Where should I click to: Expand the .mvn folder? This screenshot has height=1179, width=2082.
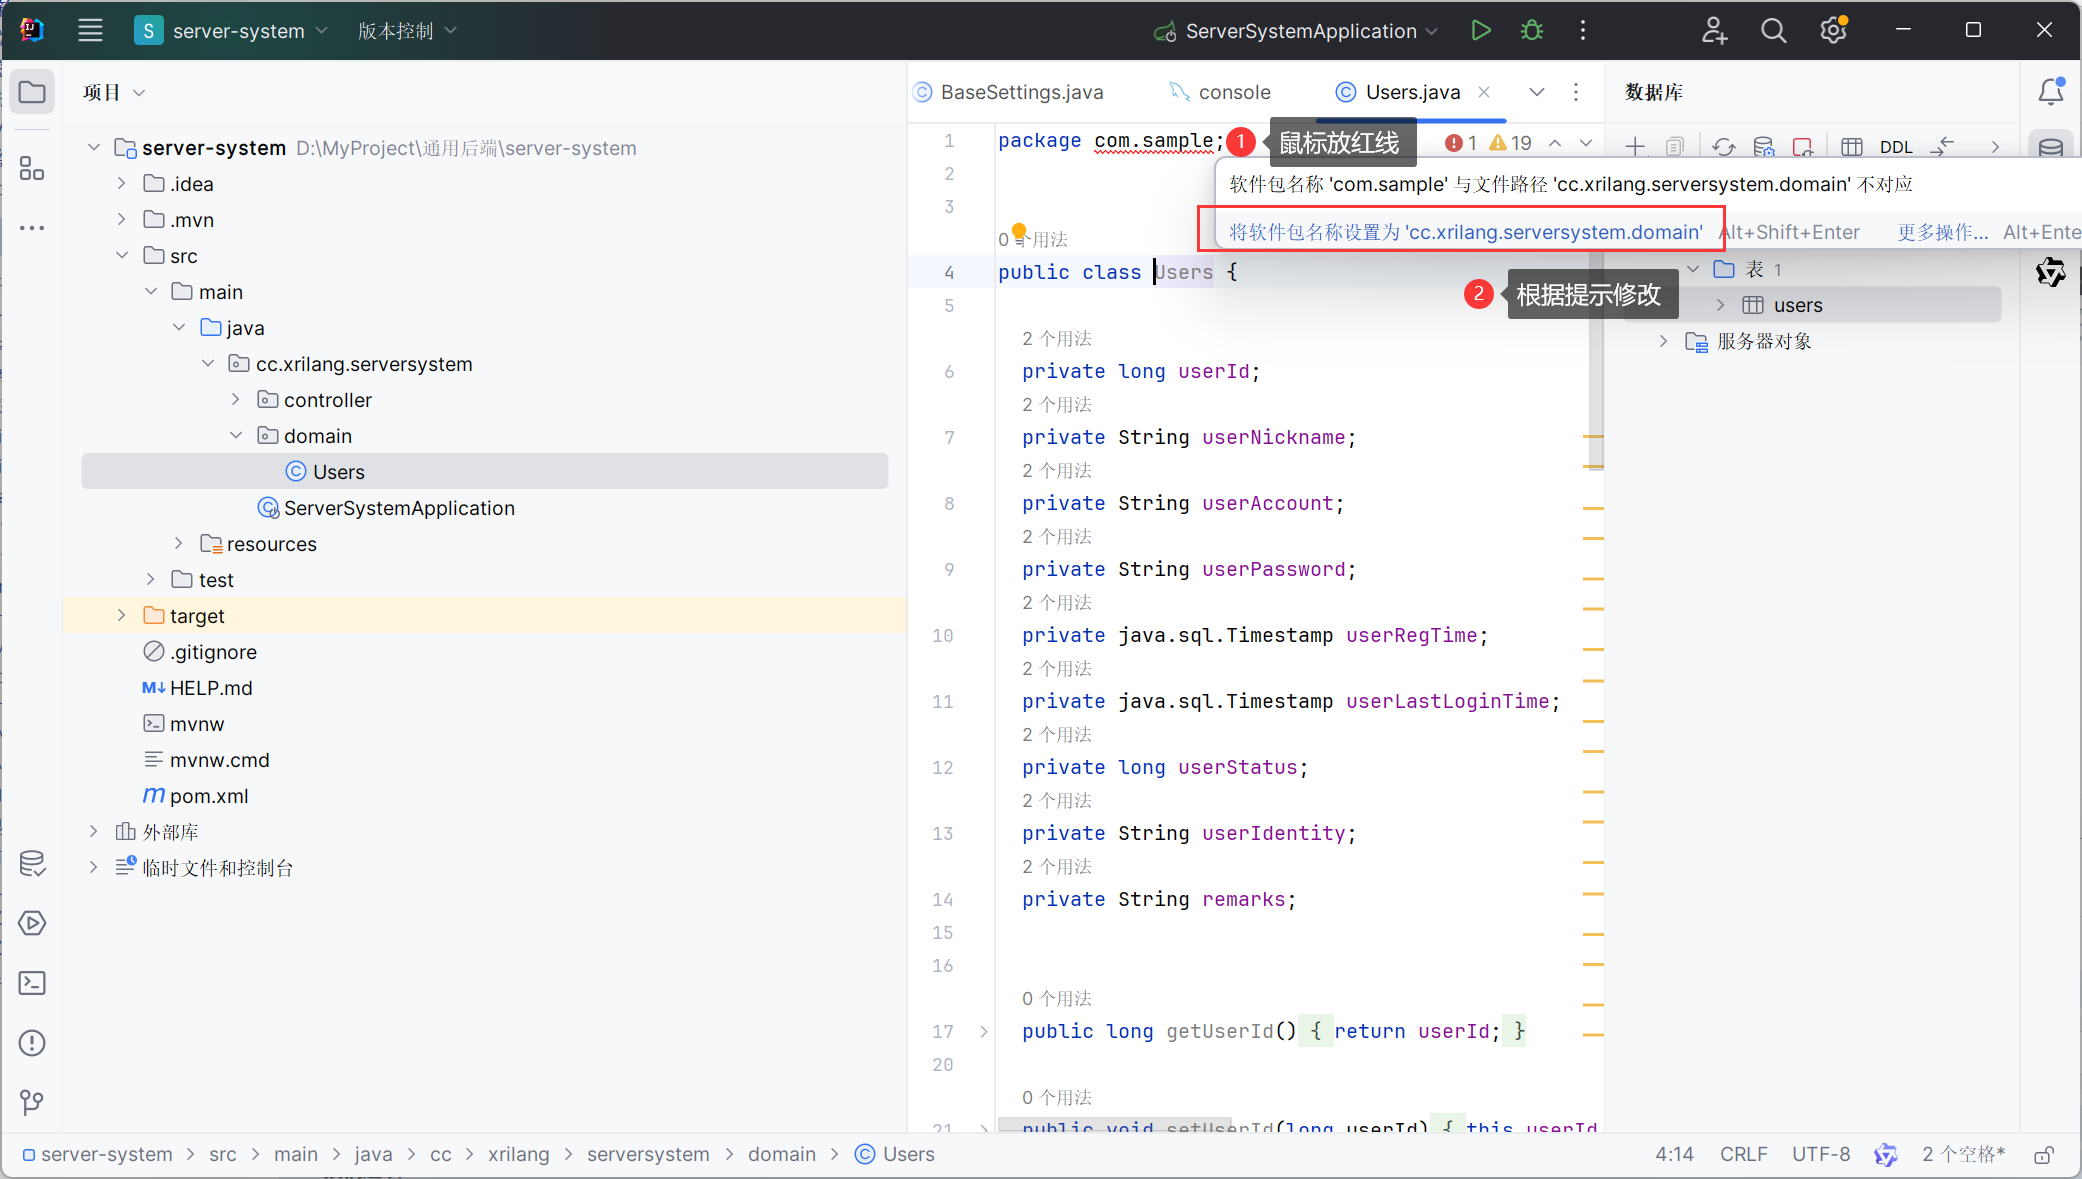pyautogui.click(x=121, y=219)
